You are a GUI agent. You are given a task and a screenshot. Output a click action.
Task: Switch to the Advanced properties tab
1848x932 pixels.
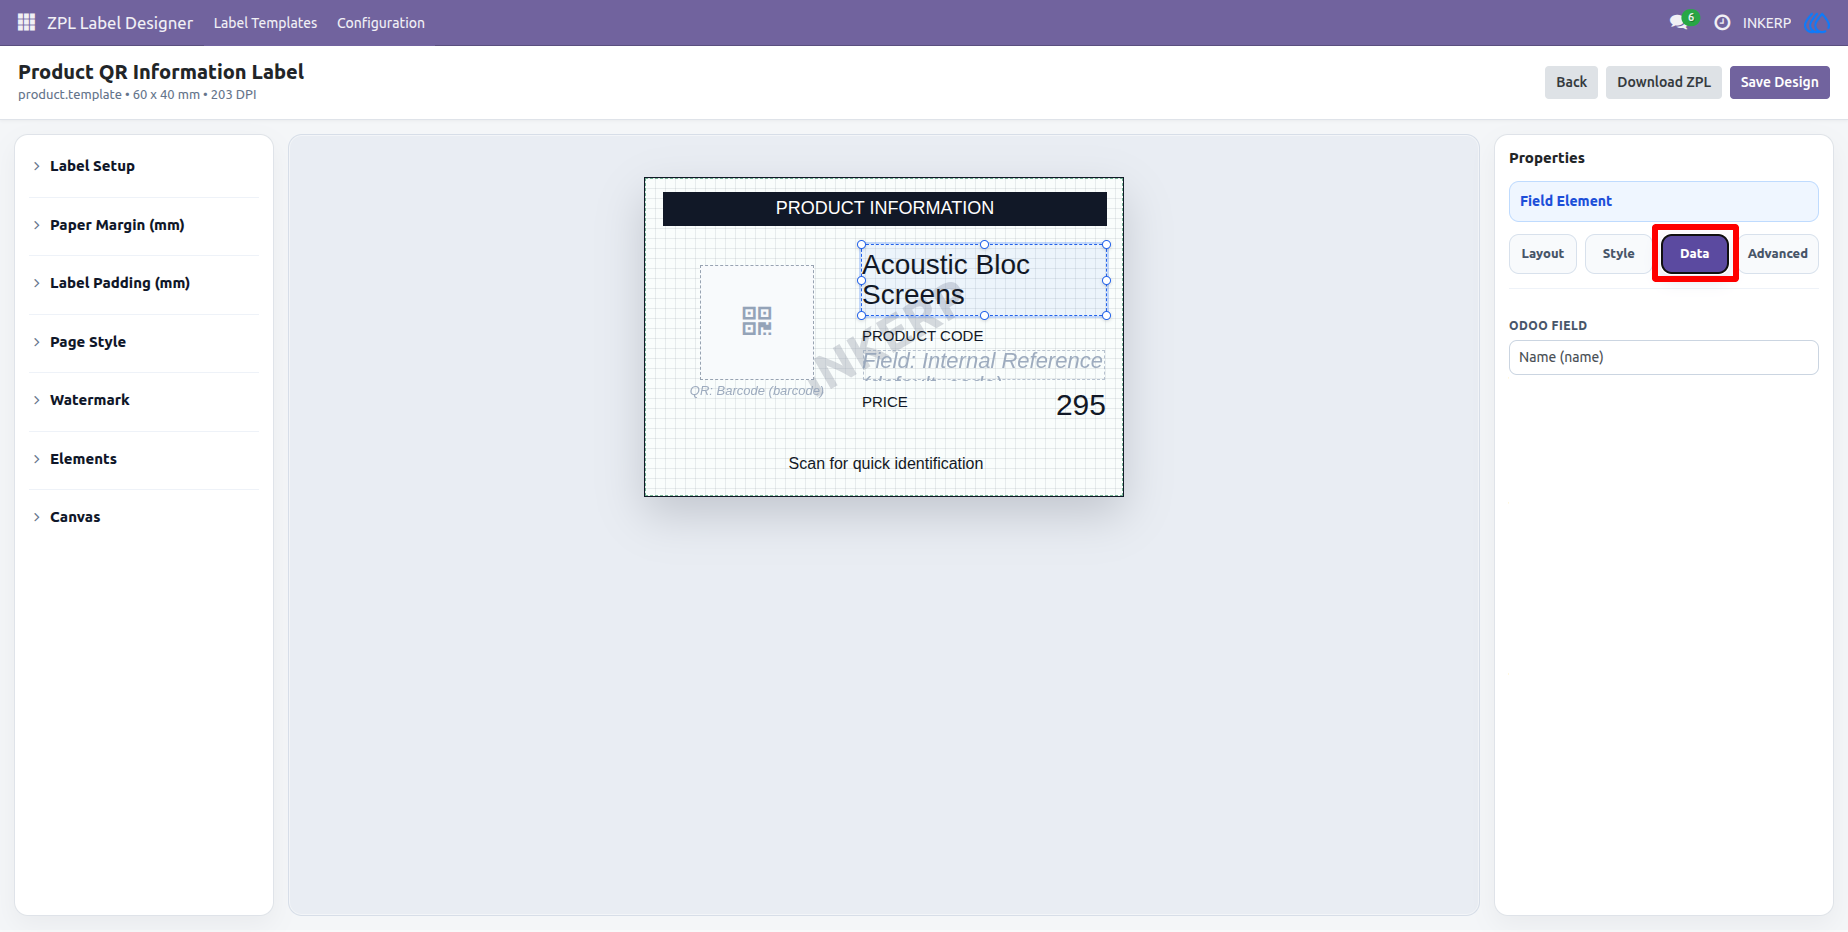[x=1777, y=254]
